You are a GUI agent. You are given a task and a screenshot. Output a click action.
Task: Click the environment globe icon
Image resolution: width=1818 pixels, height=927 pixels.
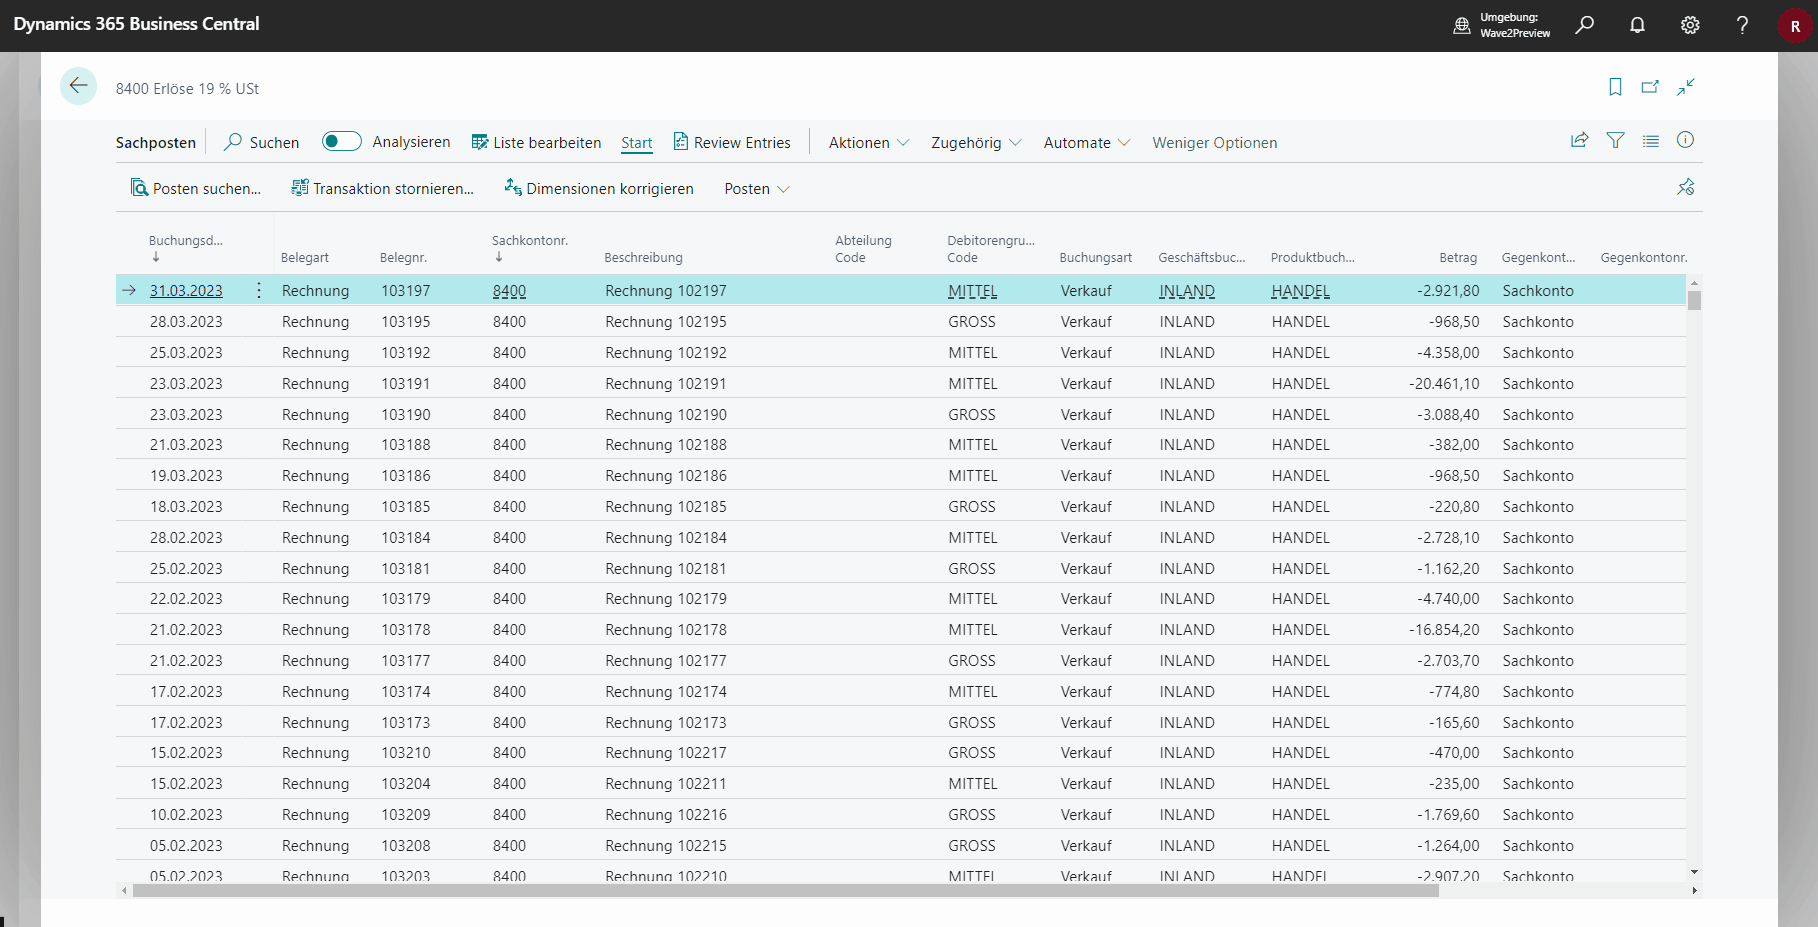[1462, 25]
